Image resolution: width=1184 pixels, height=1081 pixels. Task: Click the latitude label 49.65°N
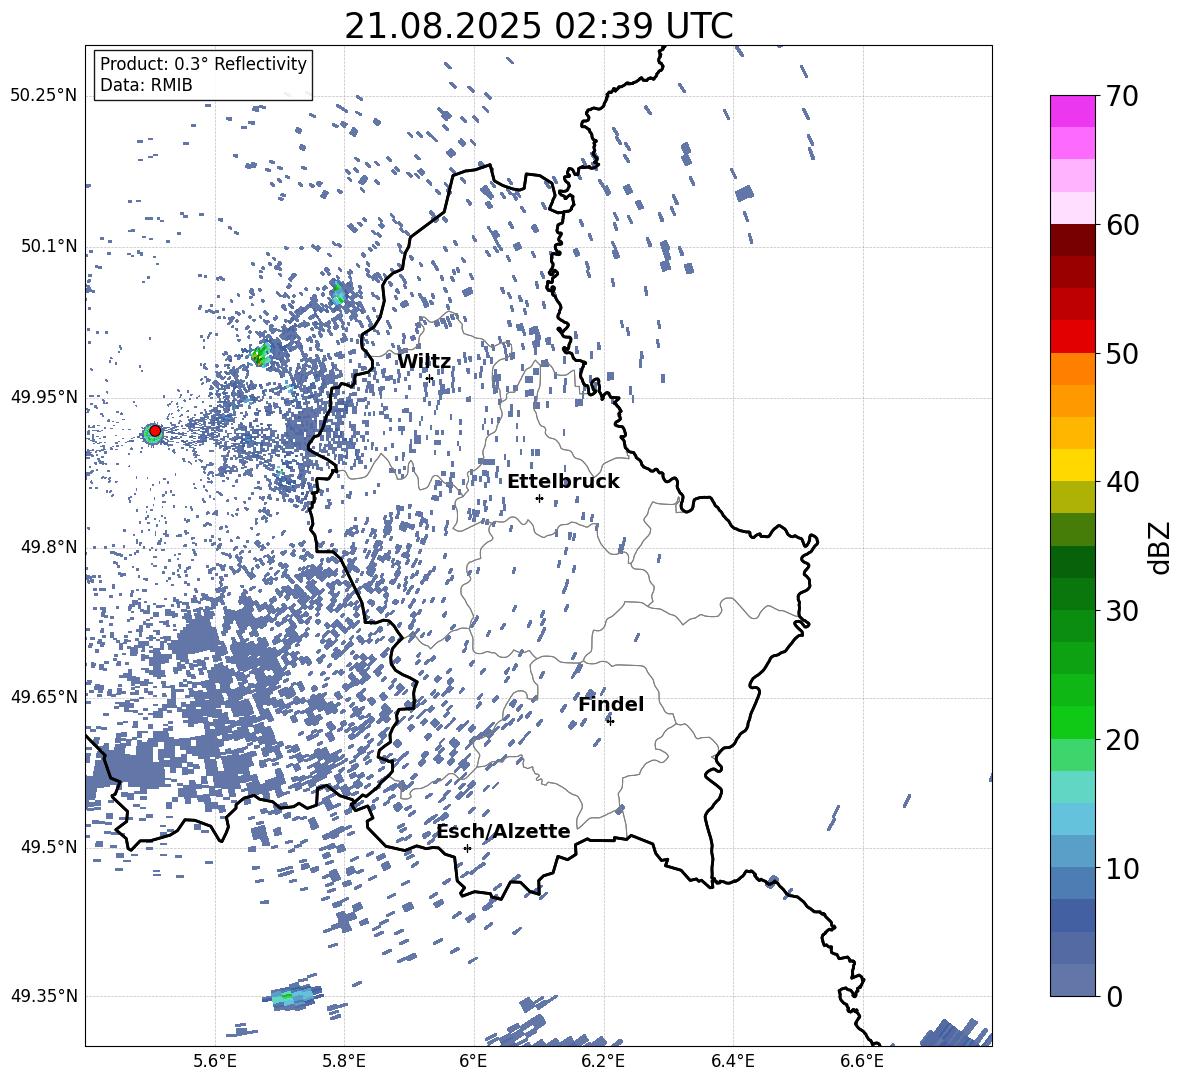(x=44, y=696)
